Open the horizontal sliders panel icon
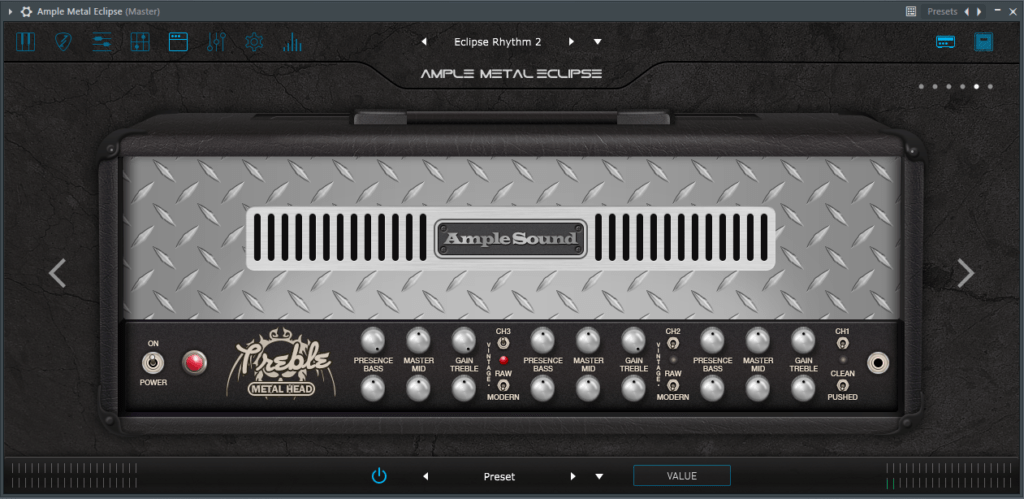The image size is (1024, 499). [101, 42]
